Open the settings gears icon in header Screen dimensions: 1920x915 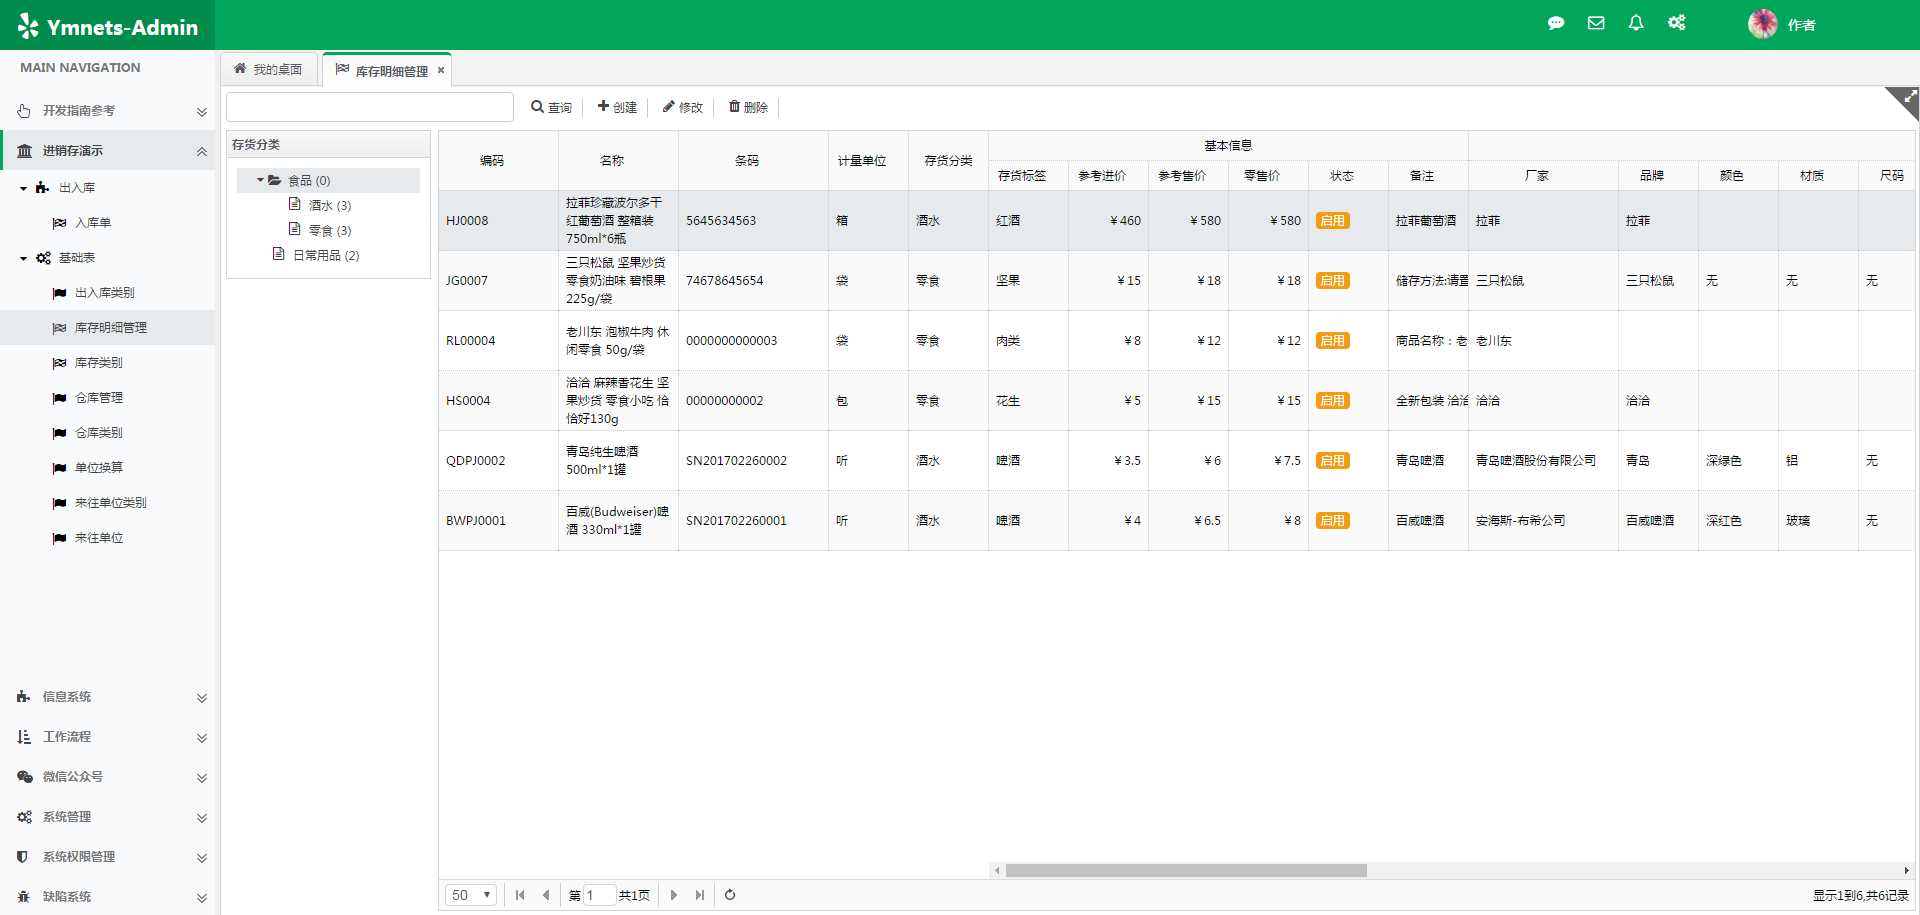(1677, 23)
